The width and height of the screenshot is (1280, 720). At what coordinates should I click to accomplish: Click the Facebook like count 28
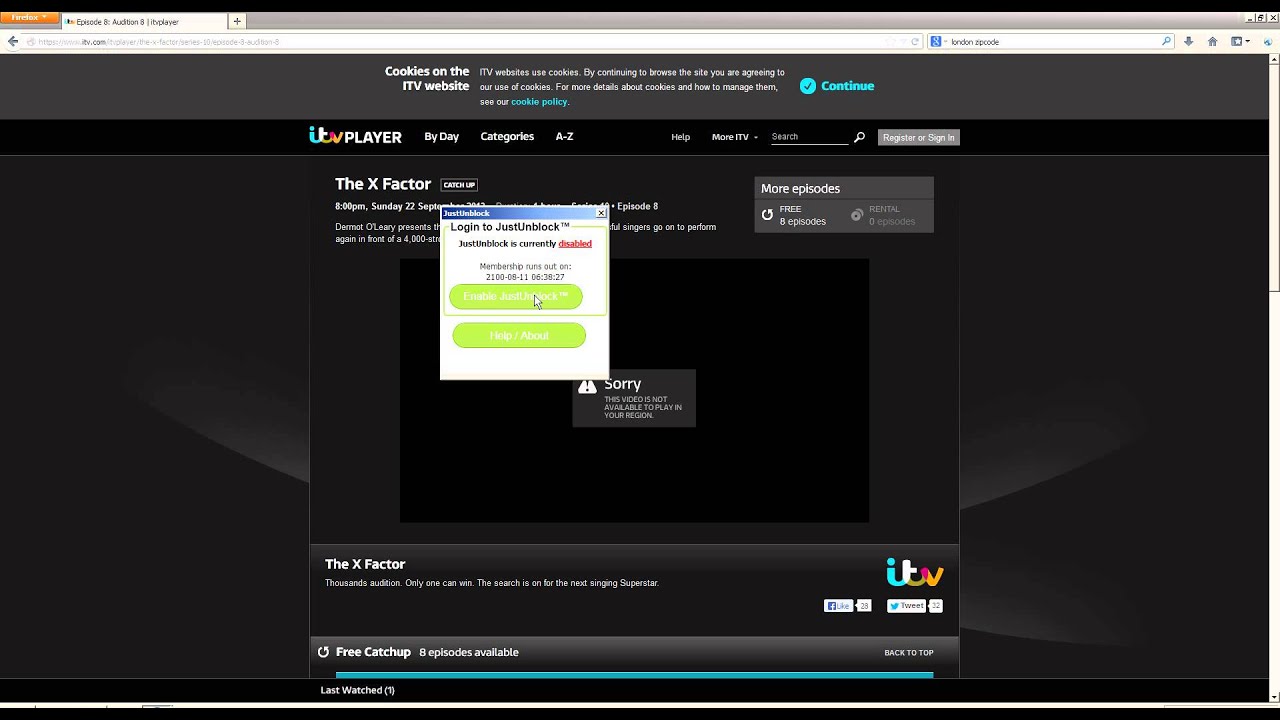click(864, 606)
